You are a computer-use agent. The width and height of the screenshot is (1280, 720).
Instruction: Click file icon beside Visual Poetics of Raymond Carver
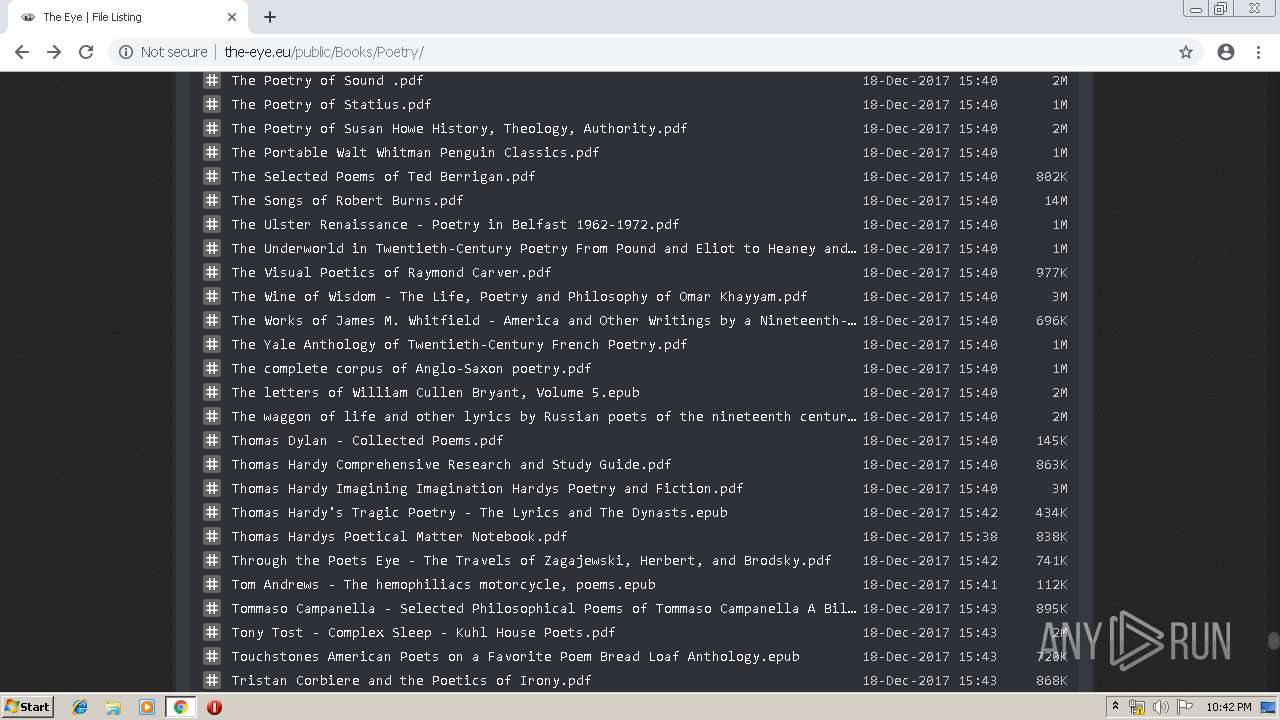tap(212, 272)
